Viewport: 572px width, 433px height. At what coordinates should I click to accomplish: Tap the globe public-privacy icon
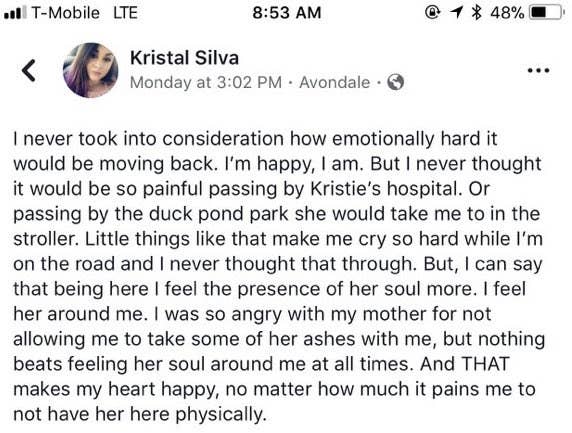point(395,82)
